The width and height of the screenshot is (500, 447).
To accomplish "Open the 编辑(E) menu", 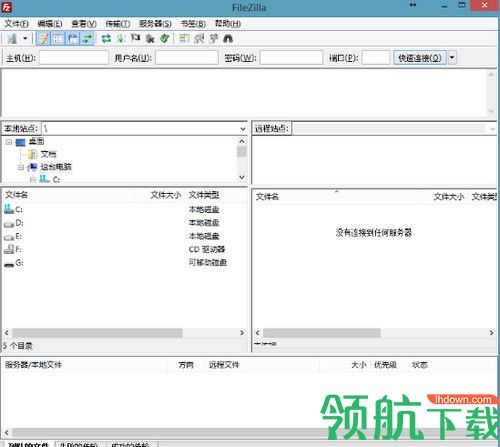I will pos(50,24).
